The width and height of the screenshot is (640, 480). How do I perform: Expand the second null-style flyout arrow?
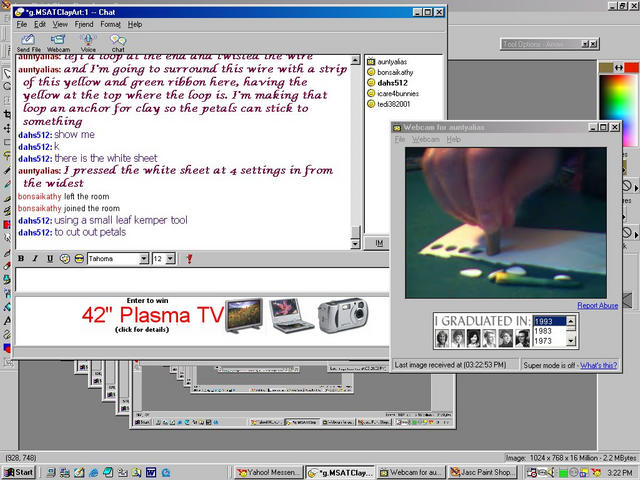[636, 235]
